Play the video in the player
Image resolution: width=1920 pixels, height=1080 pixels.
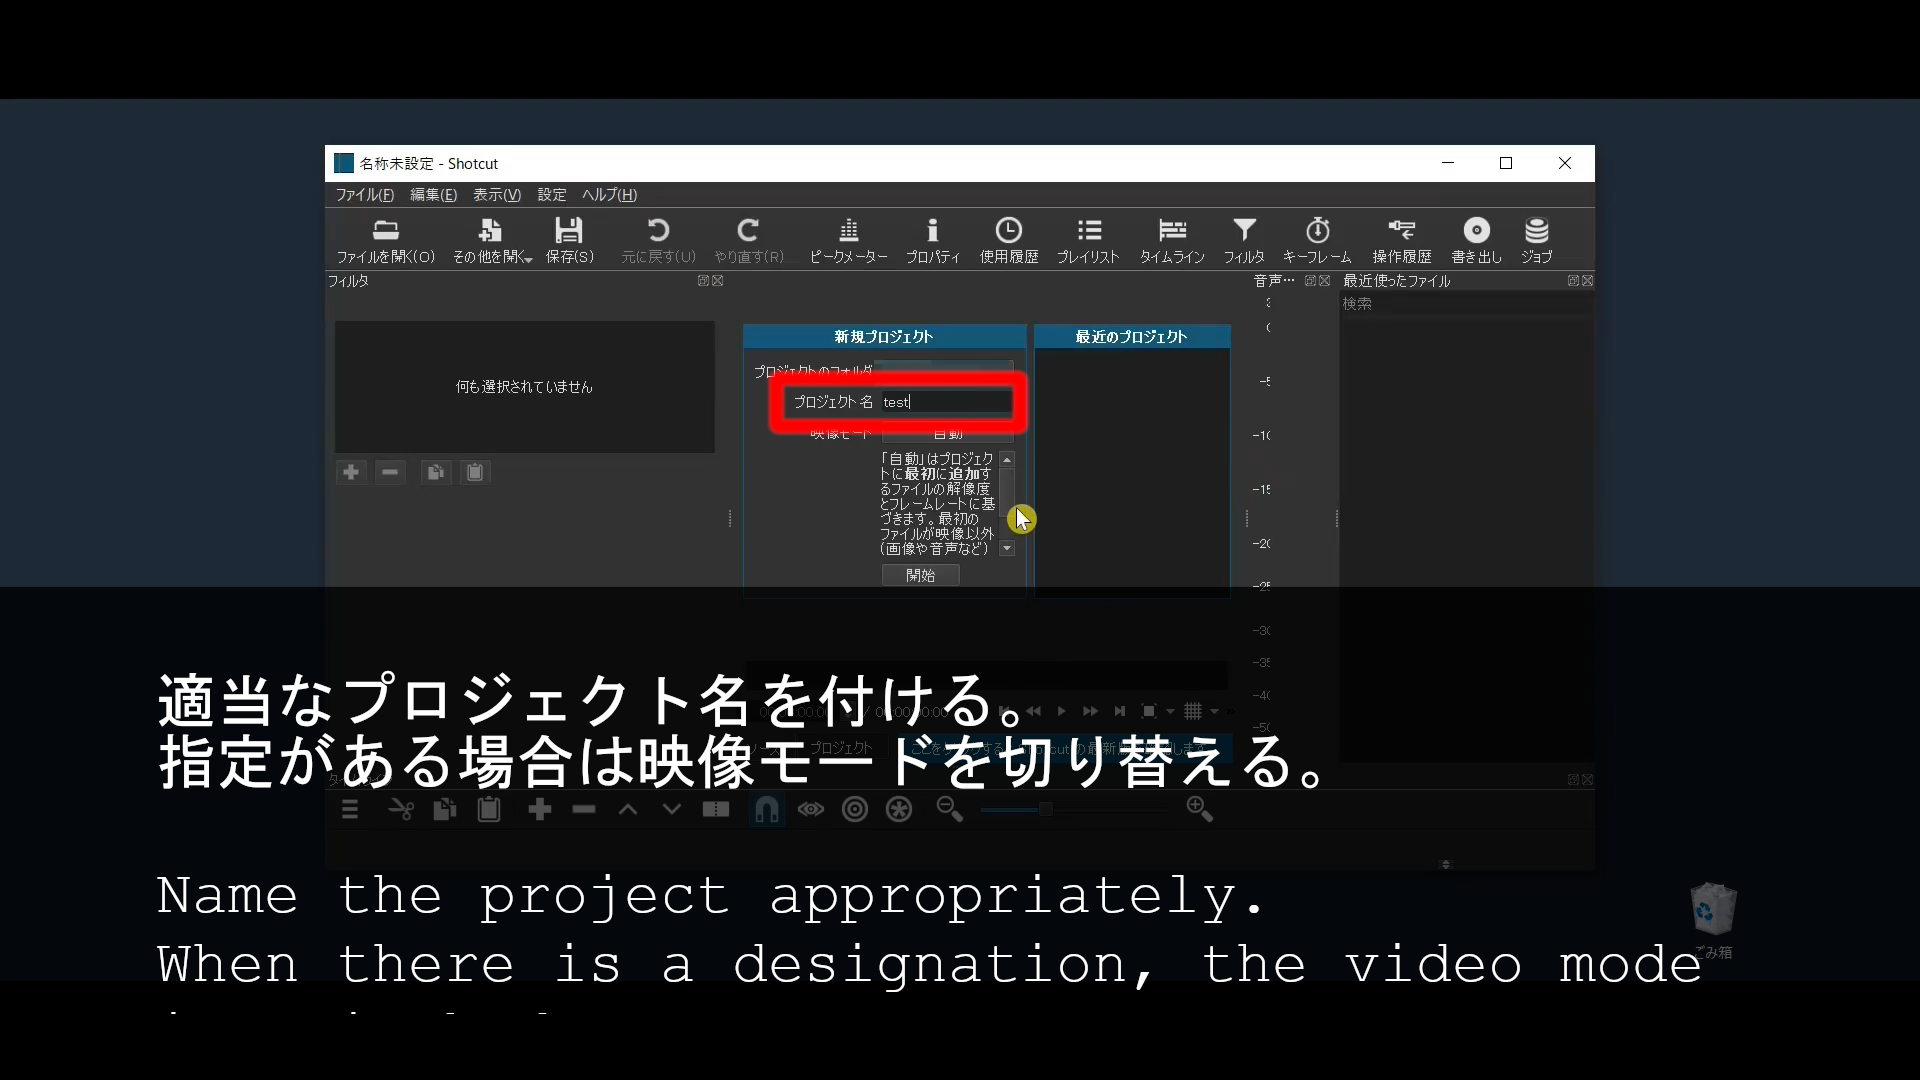[x=1062, y=711]
